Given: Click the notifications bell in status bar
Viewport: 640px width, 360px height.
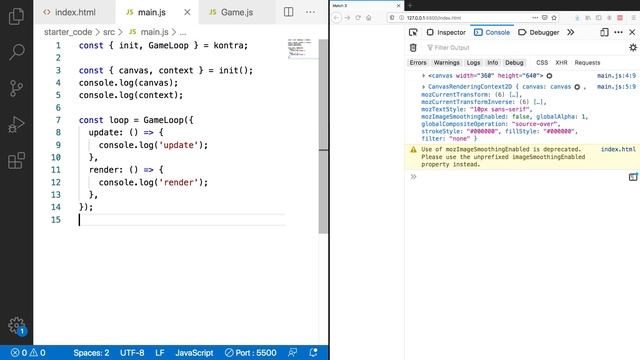Looking at the screenshot, I should click(x=313, y=353).
